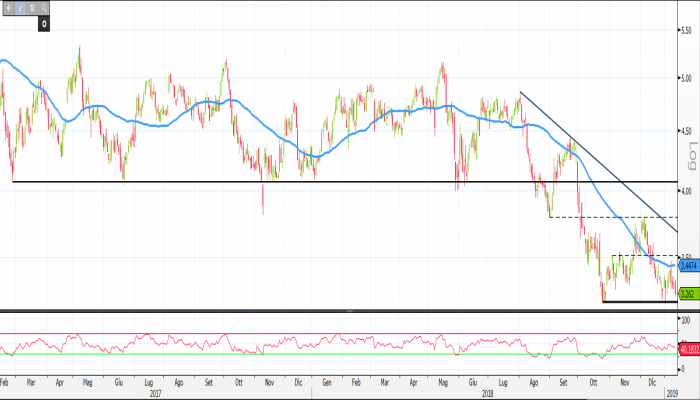Click the green 3.262 last price label
The image size is (700, 400).
(x=687, y=294)
